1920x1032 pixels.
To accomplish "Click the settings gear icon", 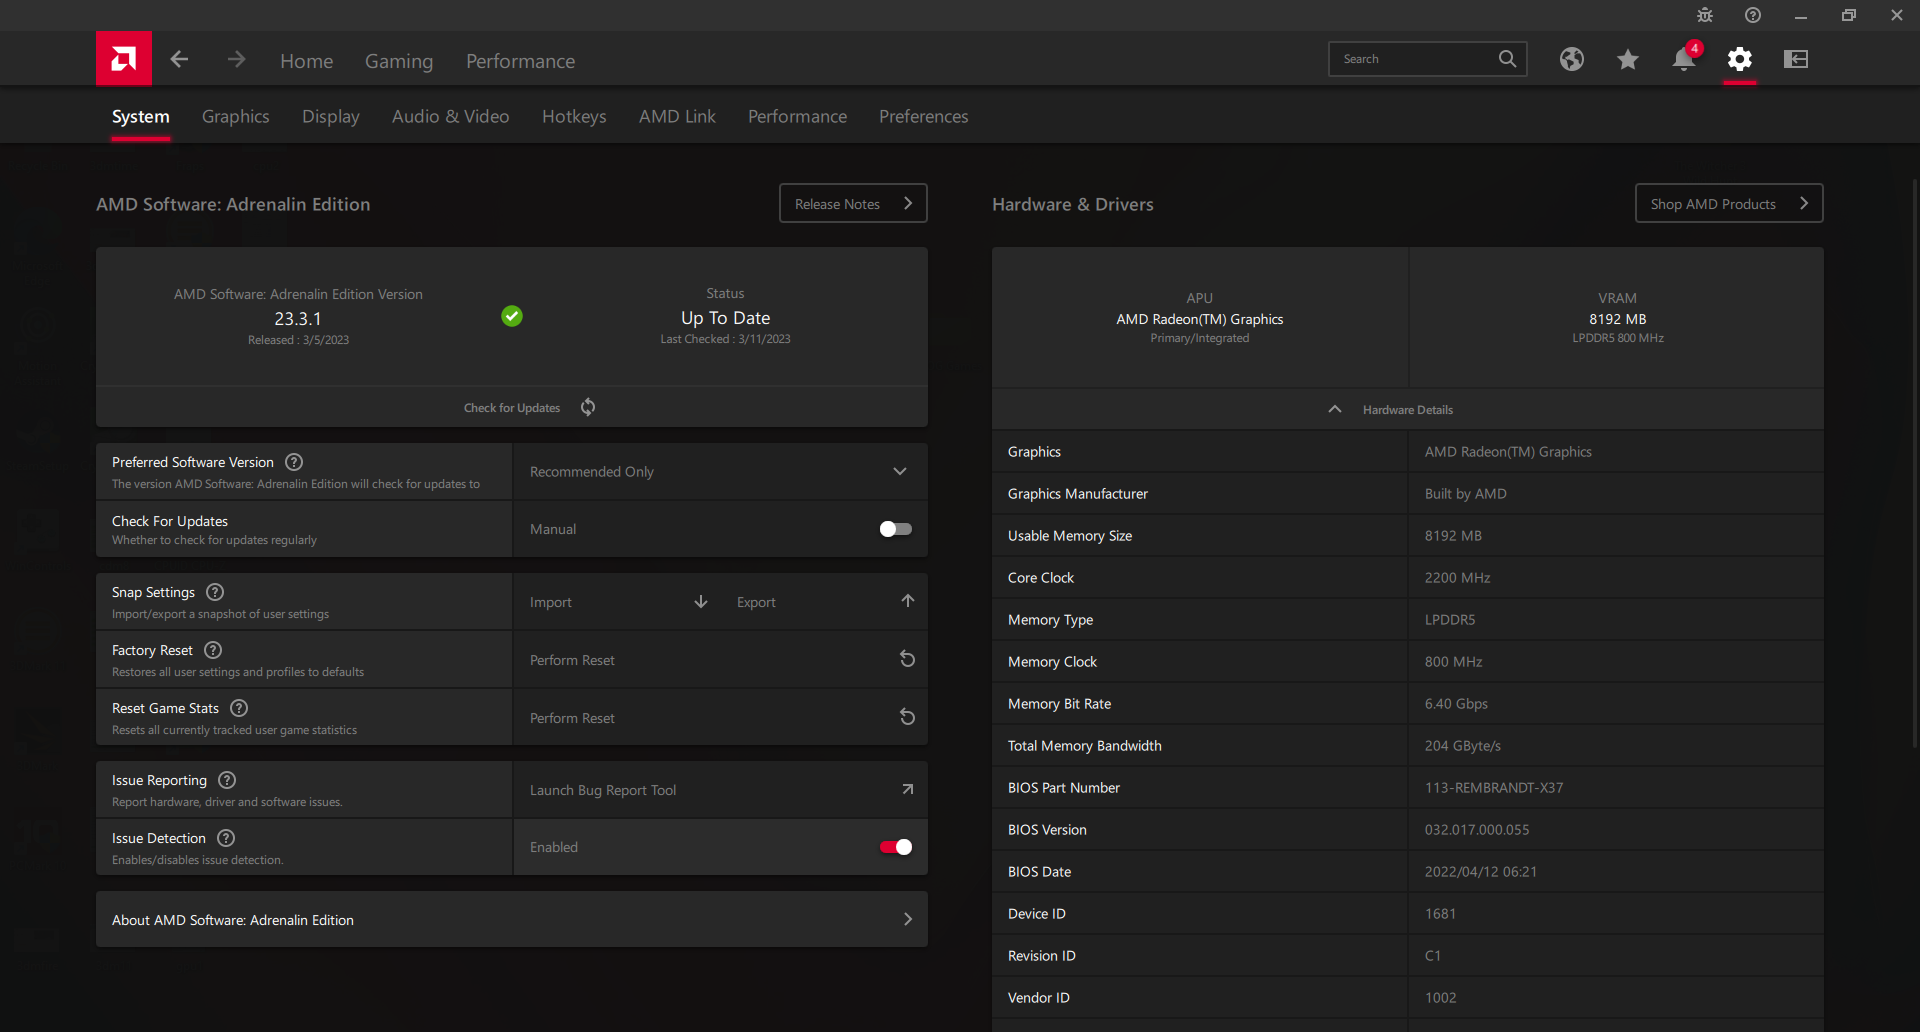I will pos(1739,60).
